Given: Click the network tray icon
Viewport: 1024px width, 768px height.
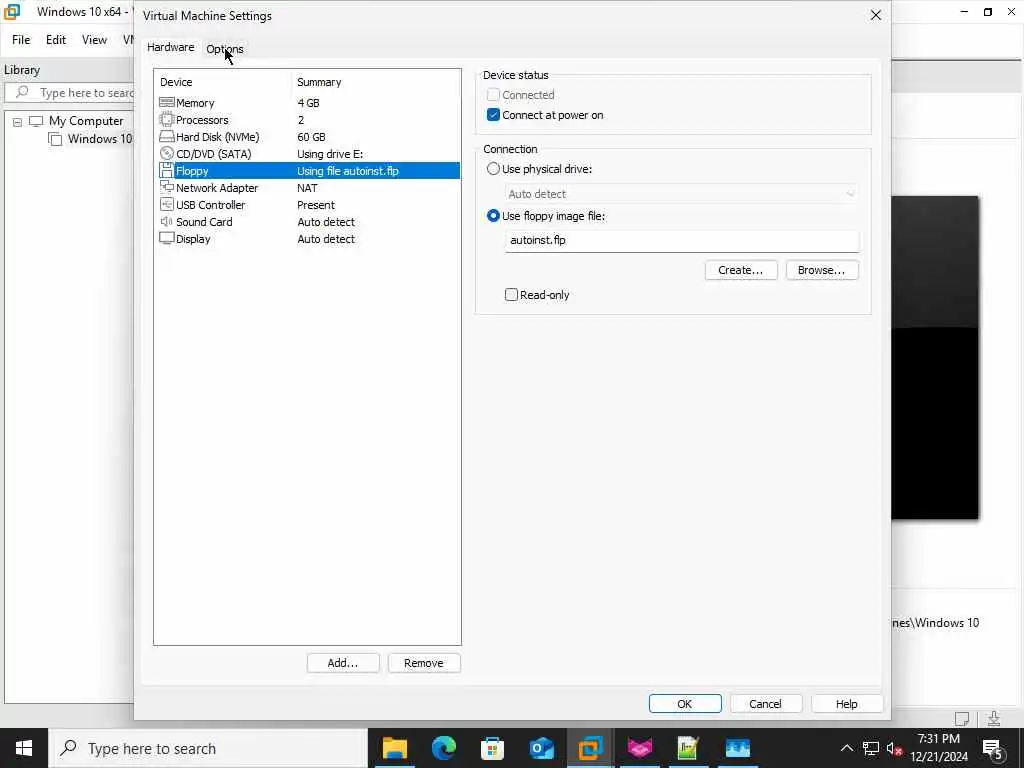Looking at the screenshot, I should click(x=871, y=748).
